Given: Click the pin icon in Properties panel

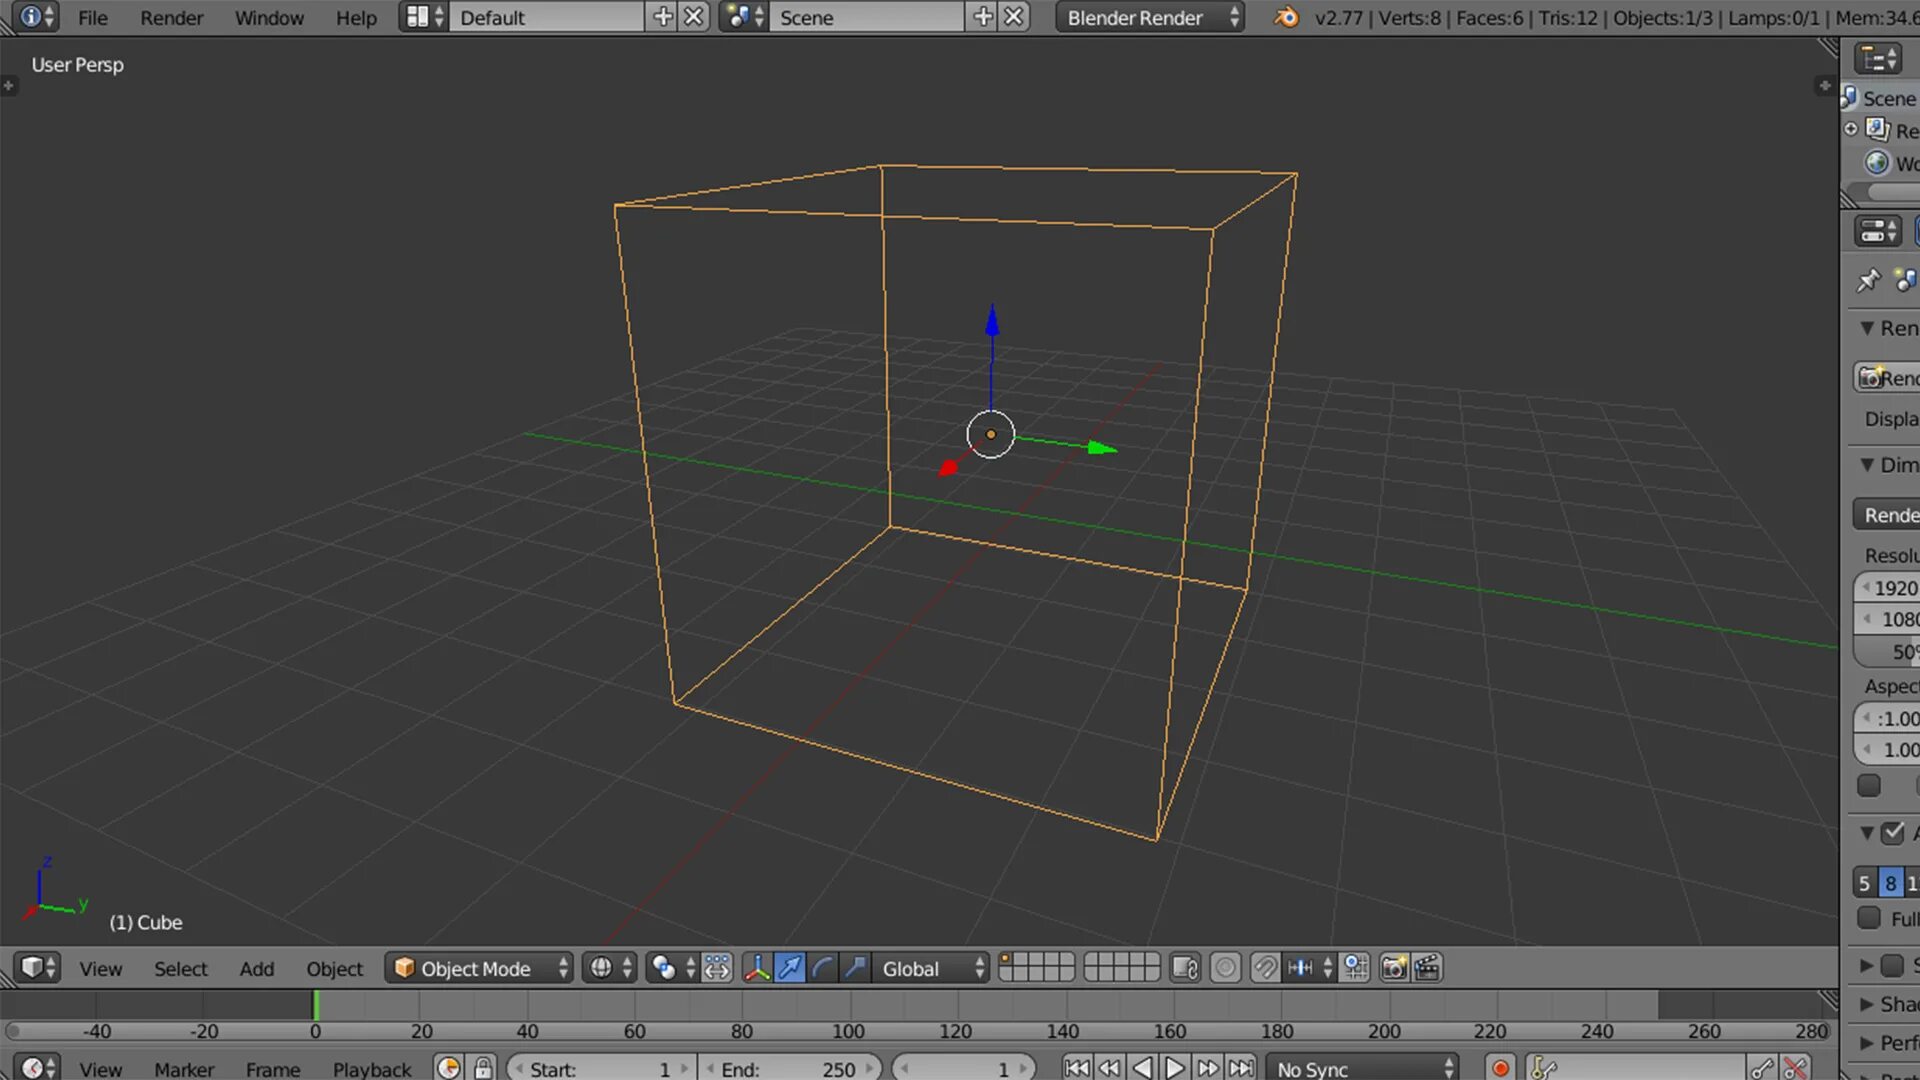Looking at the screenshot, I should 1867,281.
